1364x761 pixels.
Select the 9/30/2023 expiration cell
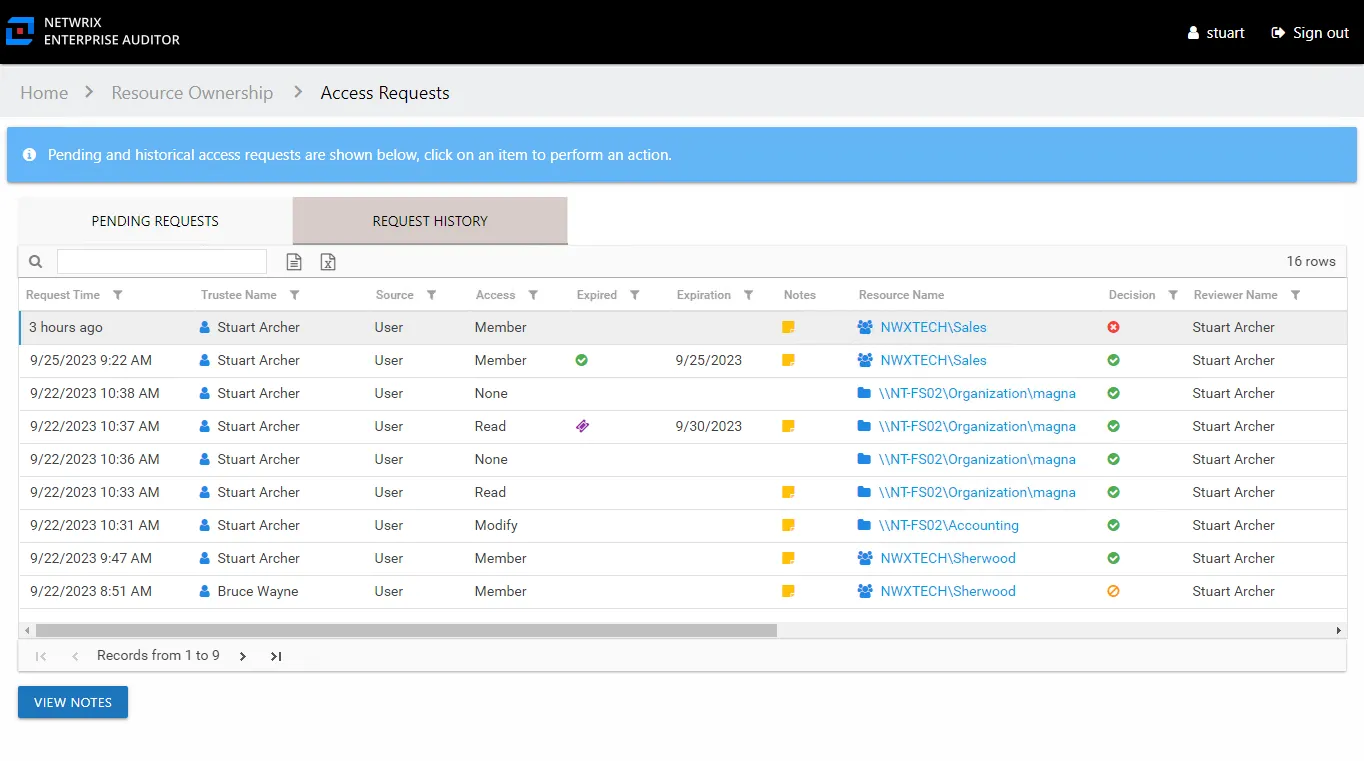709,426
